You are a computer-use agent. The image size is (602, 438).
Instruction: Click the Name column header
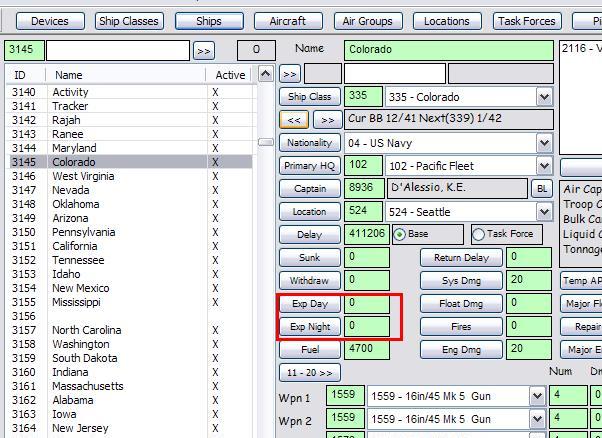pos(126,75)
